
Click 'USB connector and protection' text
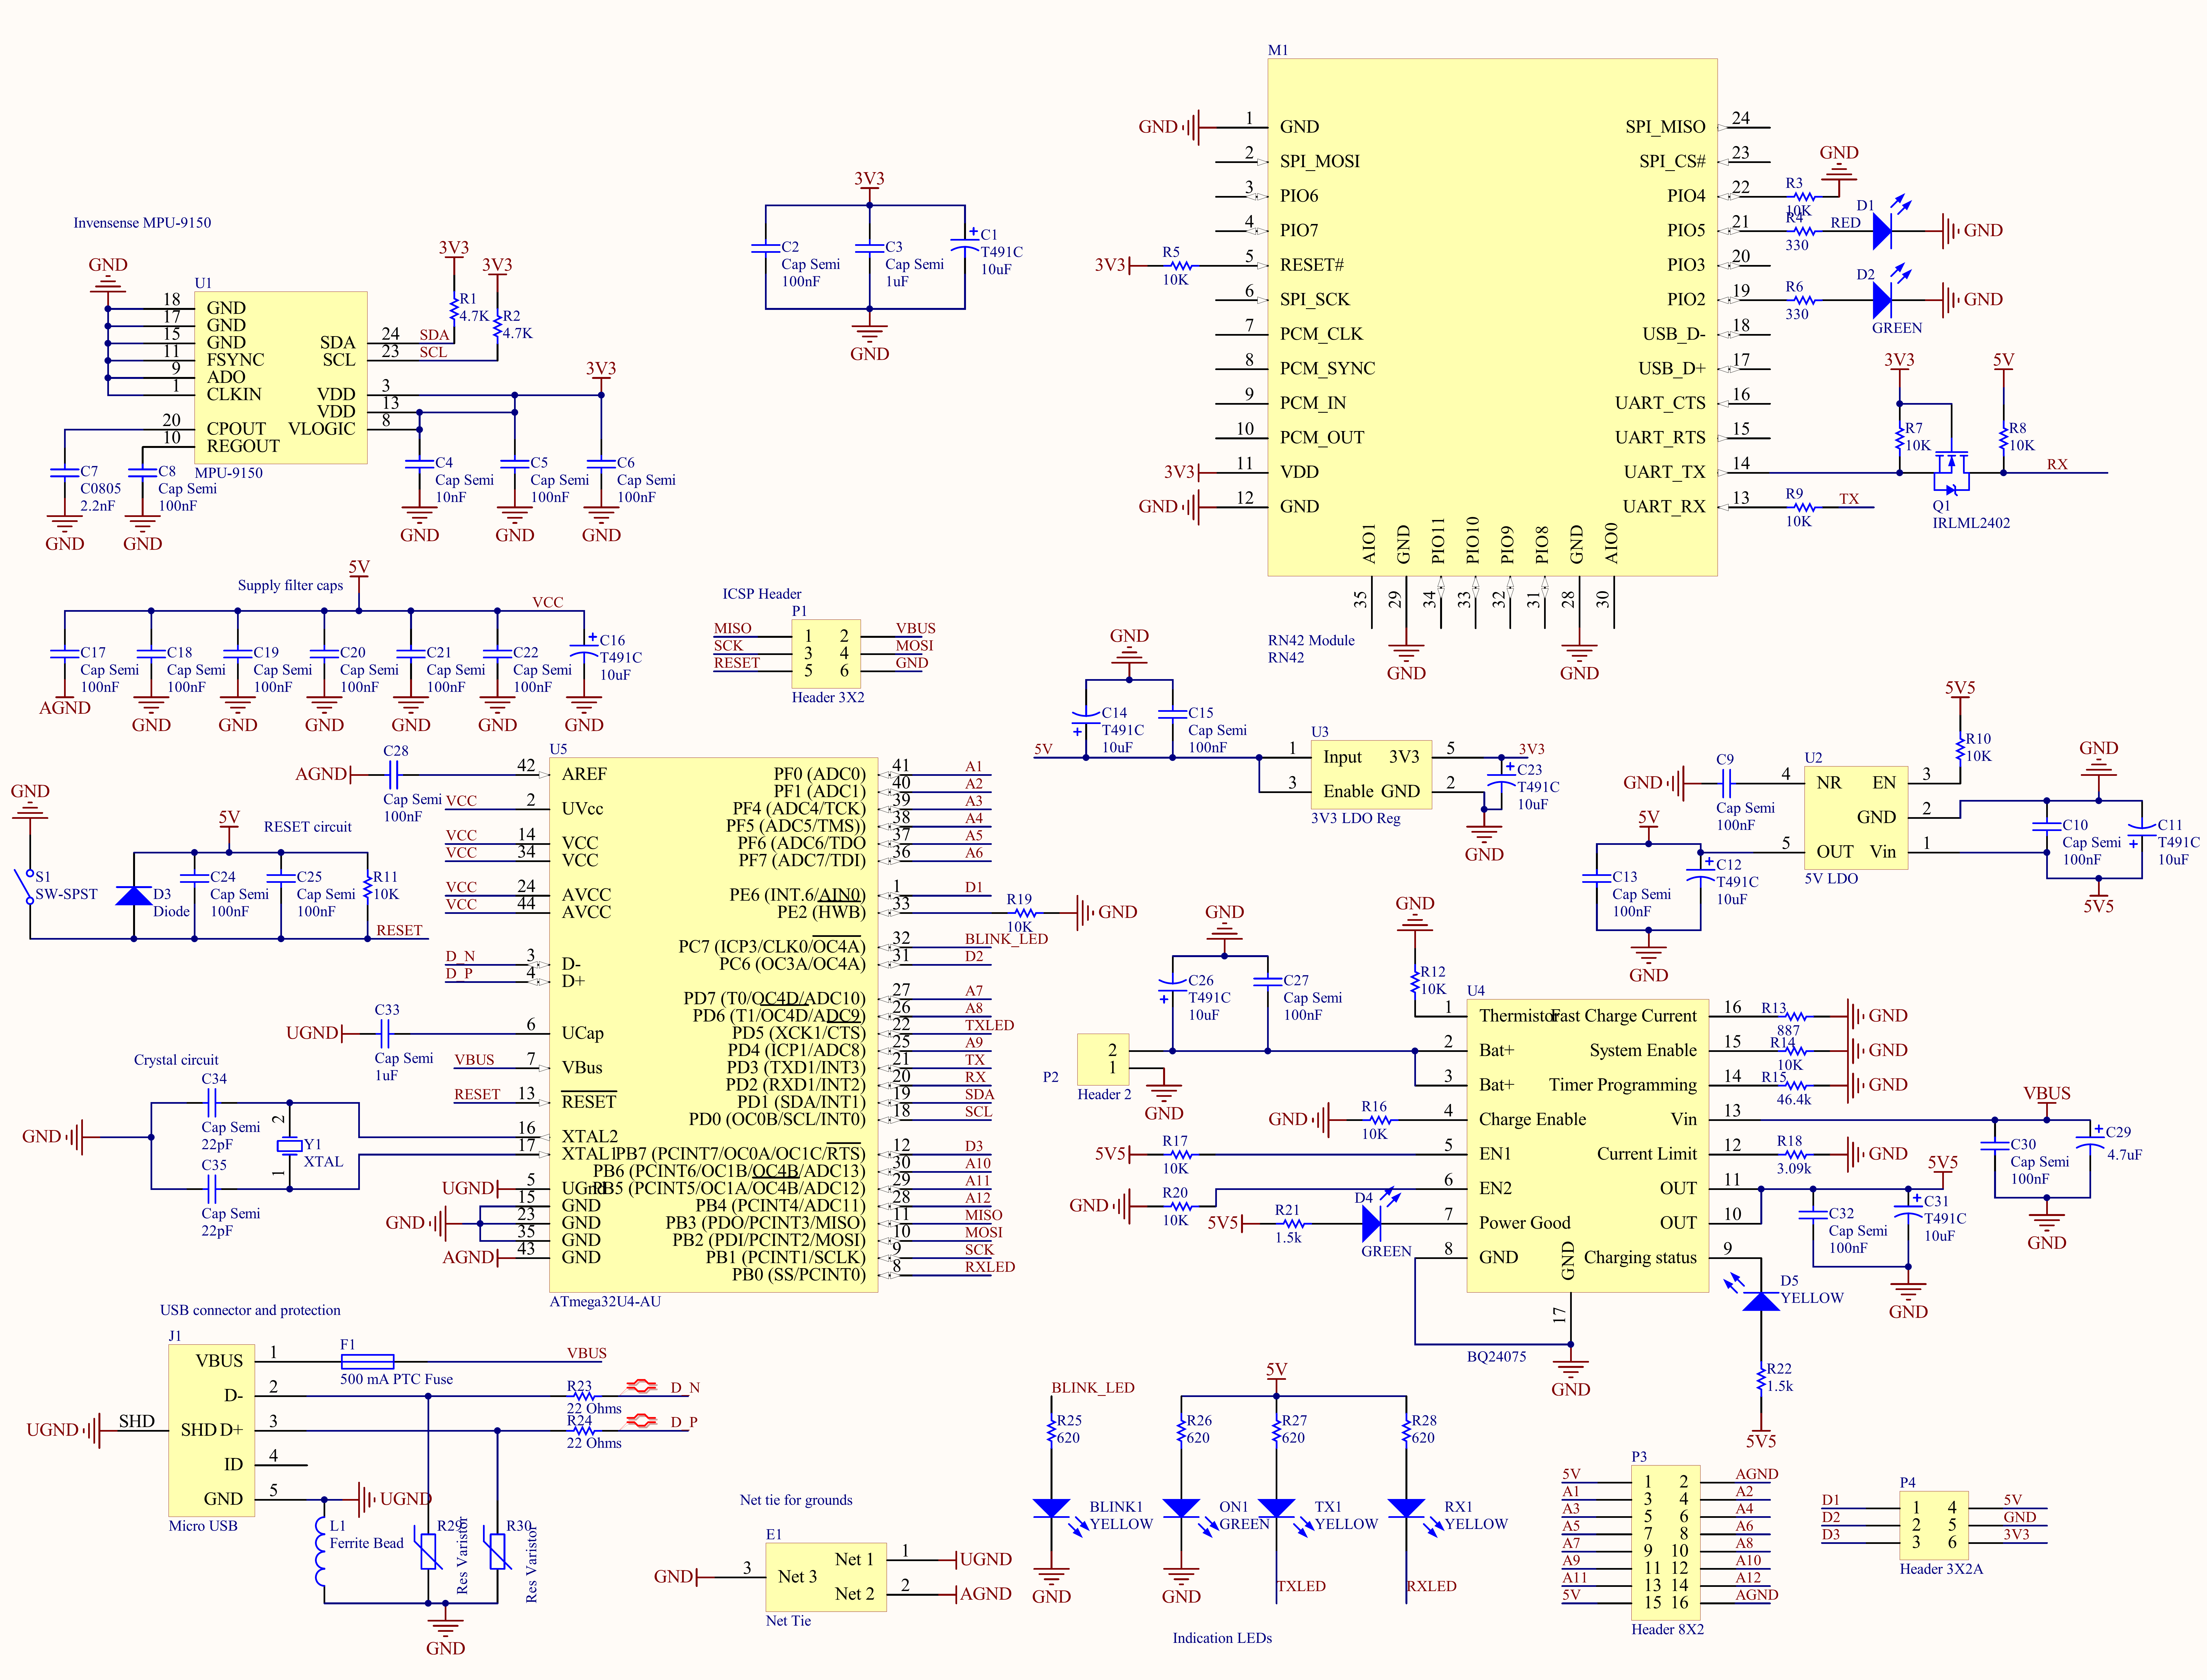pos(250,1310)
